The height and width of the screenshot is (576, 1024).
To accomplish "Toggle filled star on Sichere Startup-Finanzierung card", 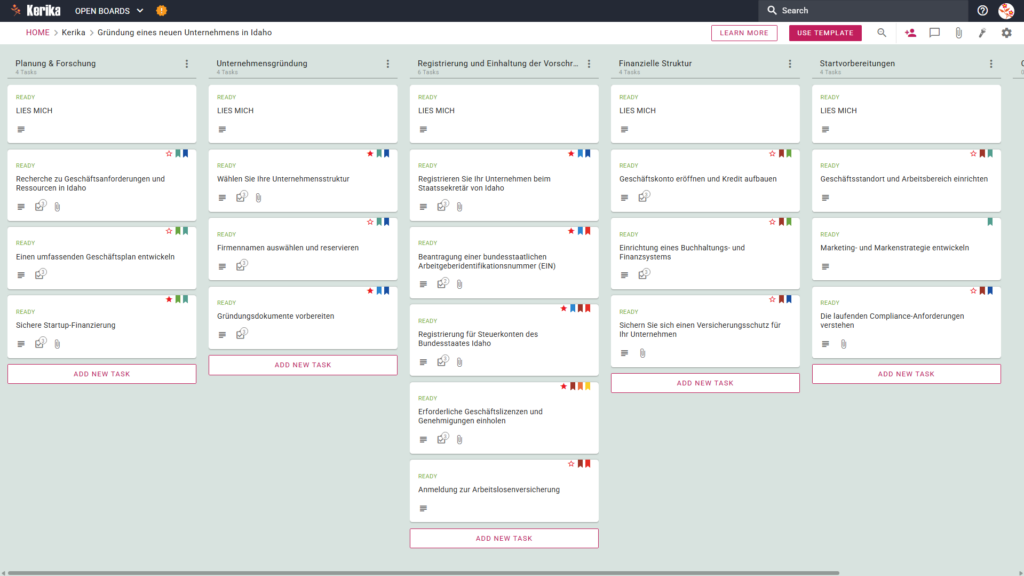I will pos(169,299).
